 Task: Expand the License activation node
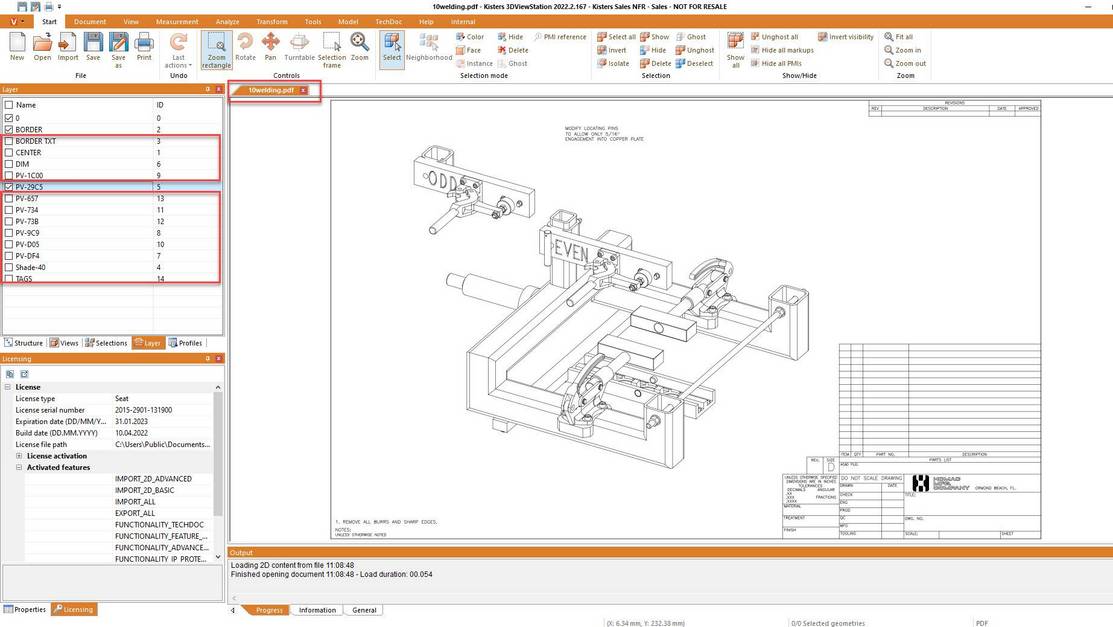point(19,456)
